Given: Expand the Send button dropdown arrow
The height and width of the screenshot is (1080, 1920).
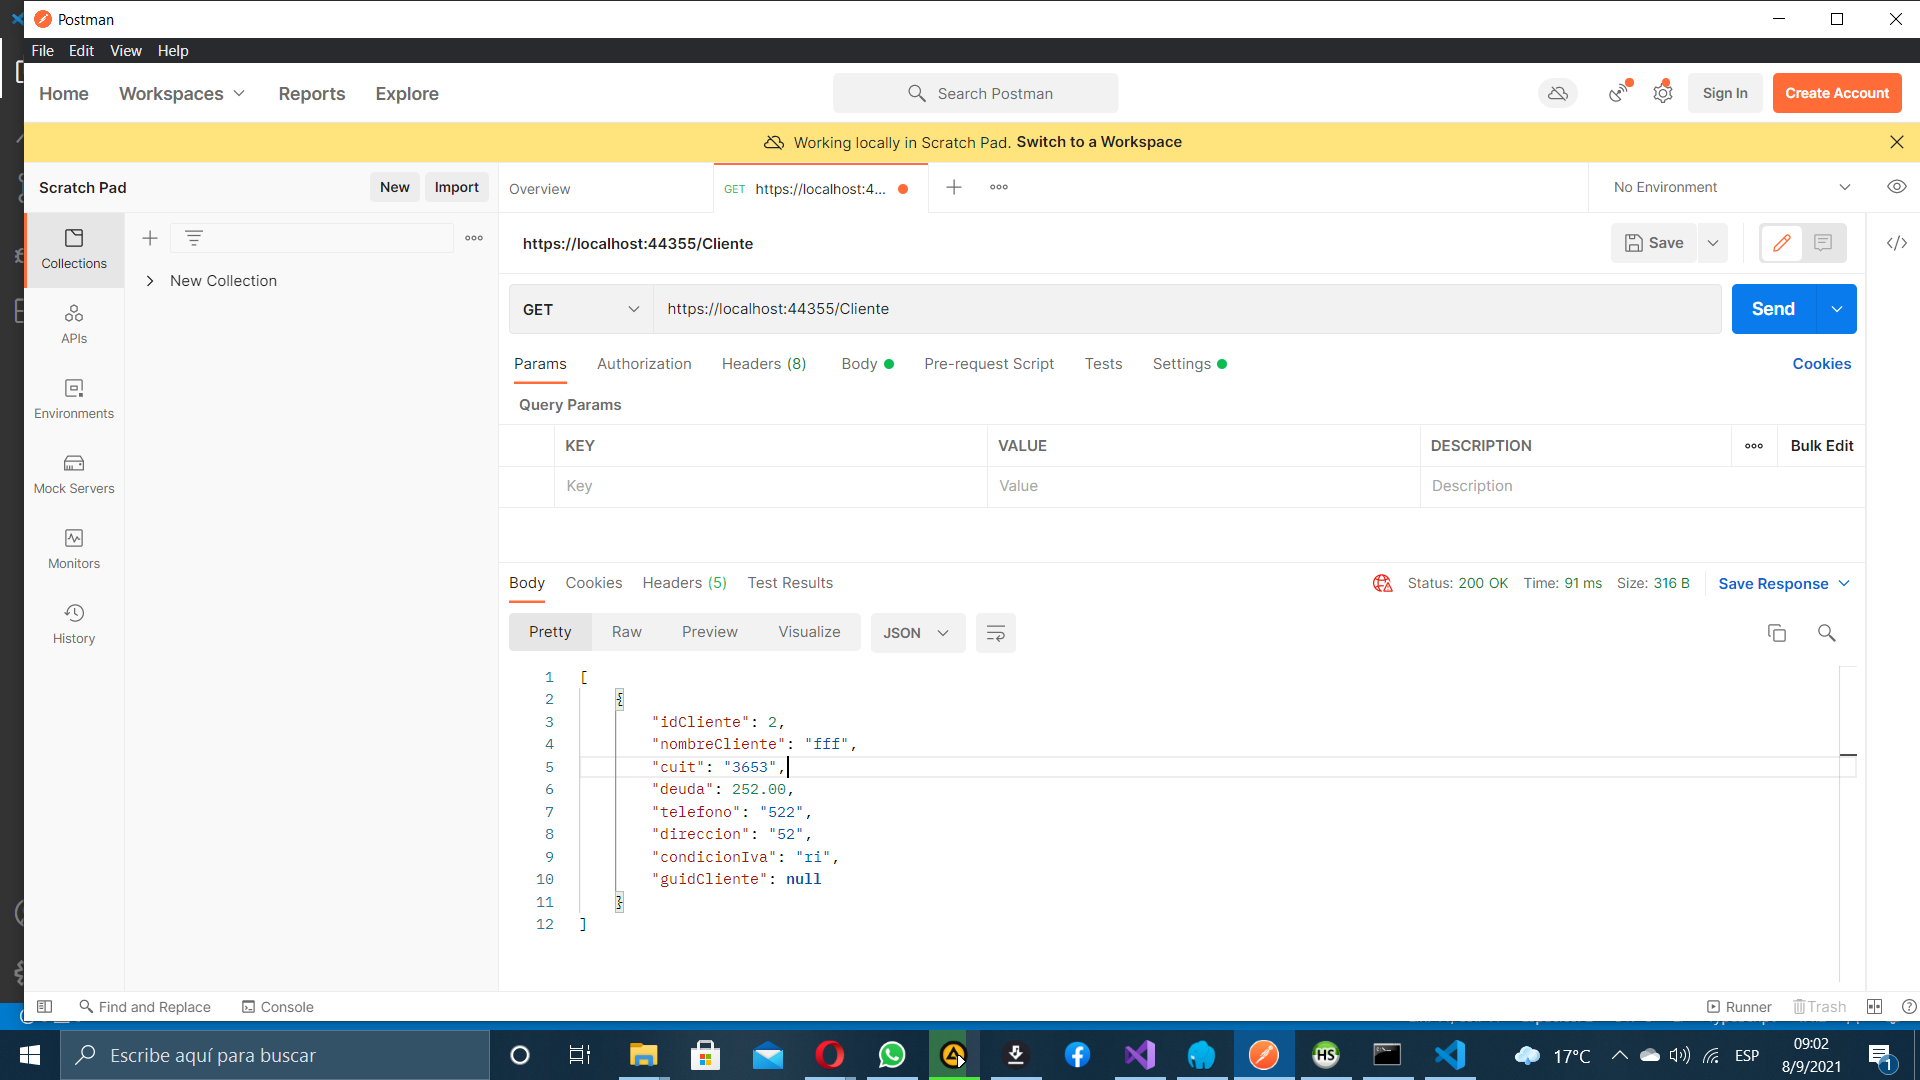Looking at the screenshot, I should point(1836,309).
